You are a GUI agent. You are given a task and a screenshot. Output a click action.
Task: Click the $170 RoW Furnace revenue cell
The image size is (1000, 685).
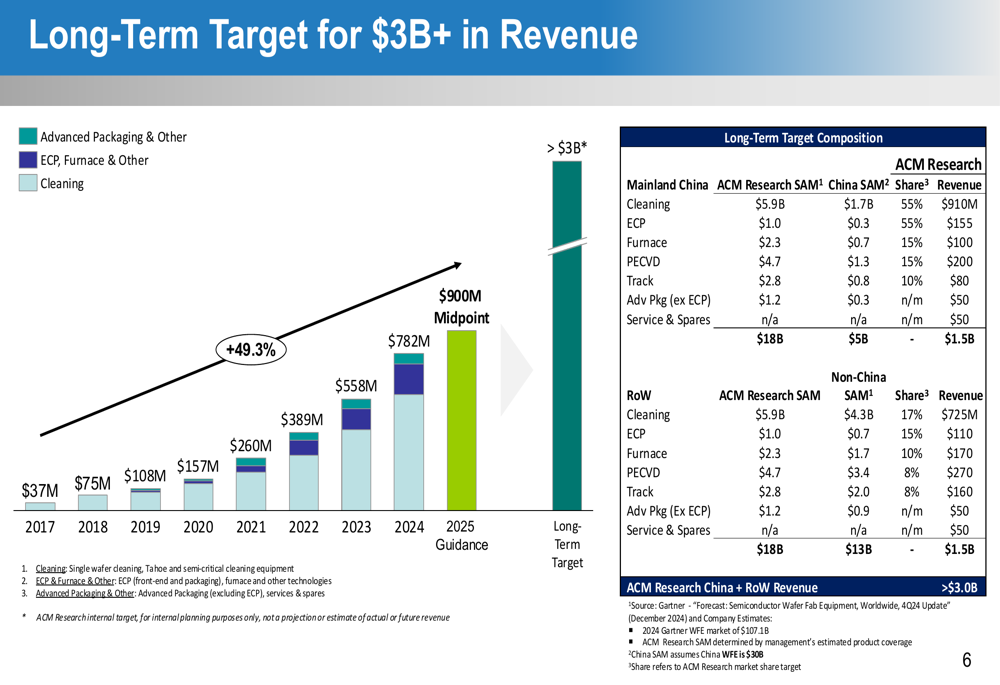pyautogui.click(x=959, y=453)
